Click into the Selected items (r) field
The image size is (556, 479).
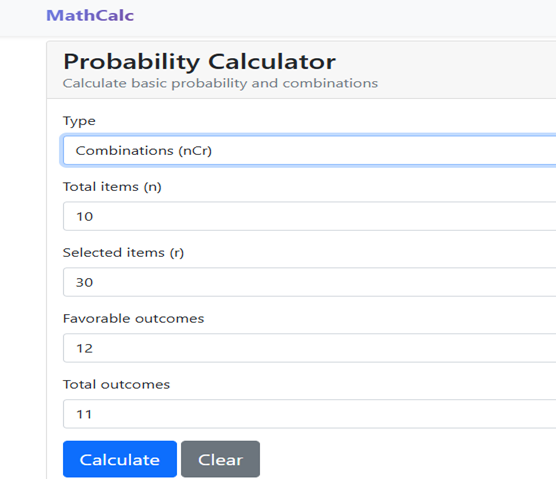click(309, 282)
